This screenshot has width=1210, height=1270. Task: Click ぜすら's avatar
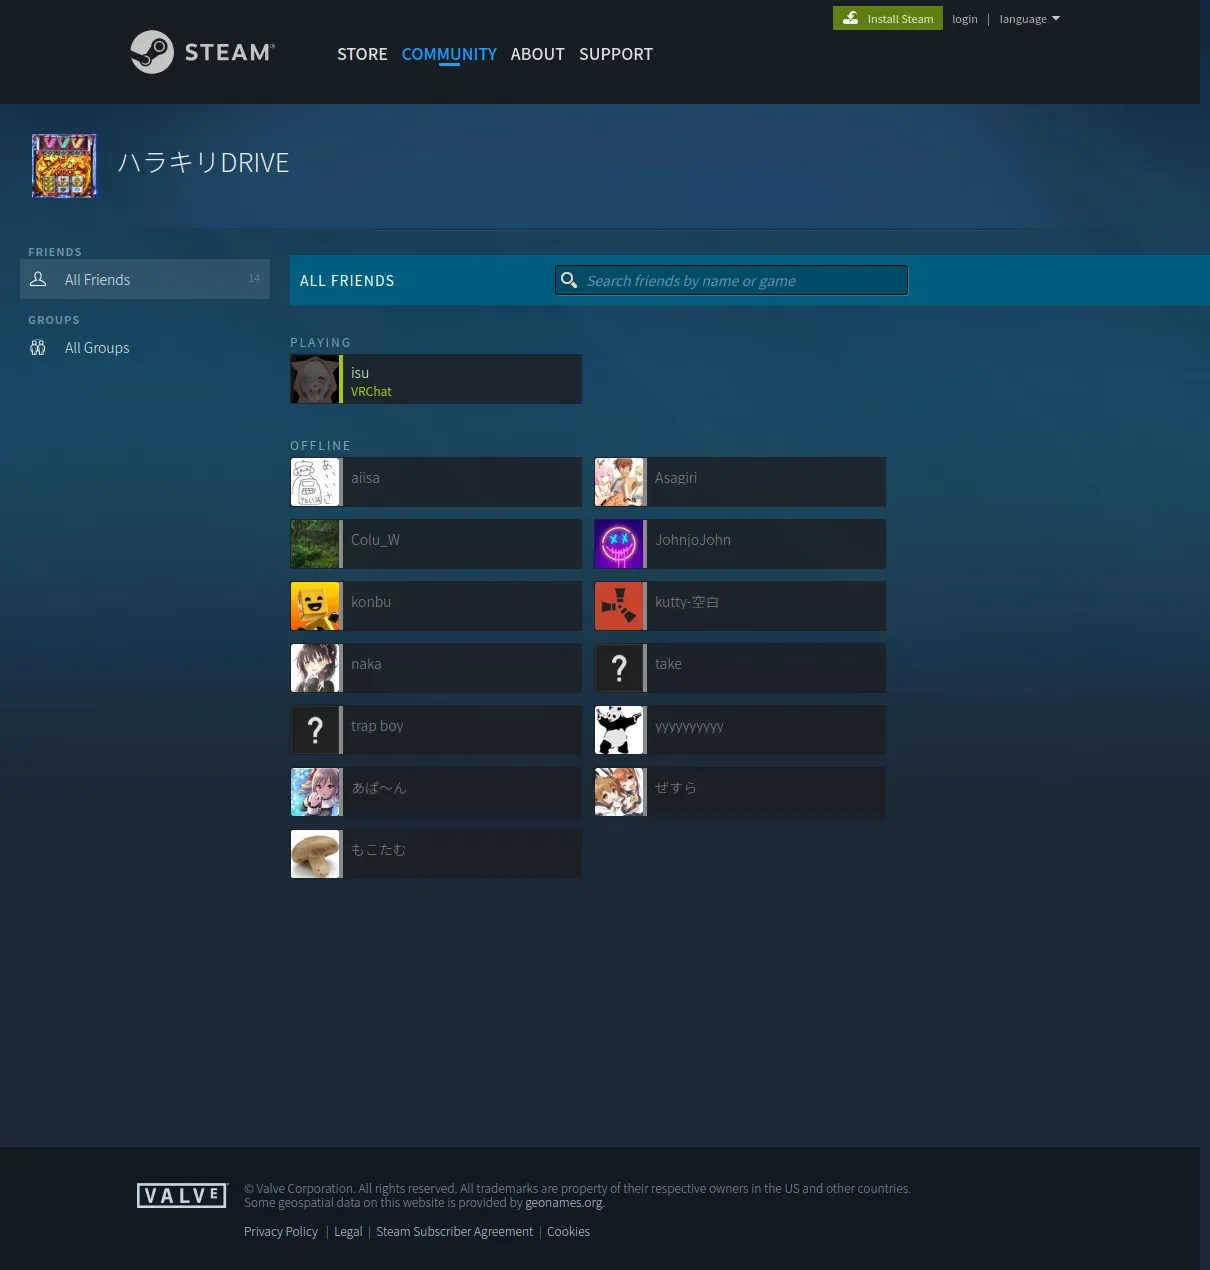click(619, 792)
